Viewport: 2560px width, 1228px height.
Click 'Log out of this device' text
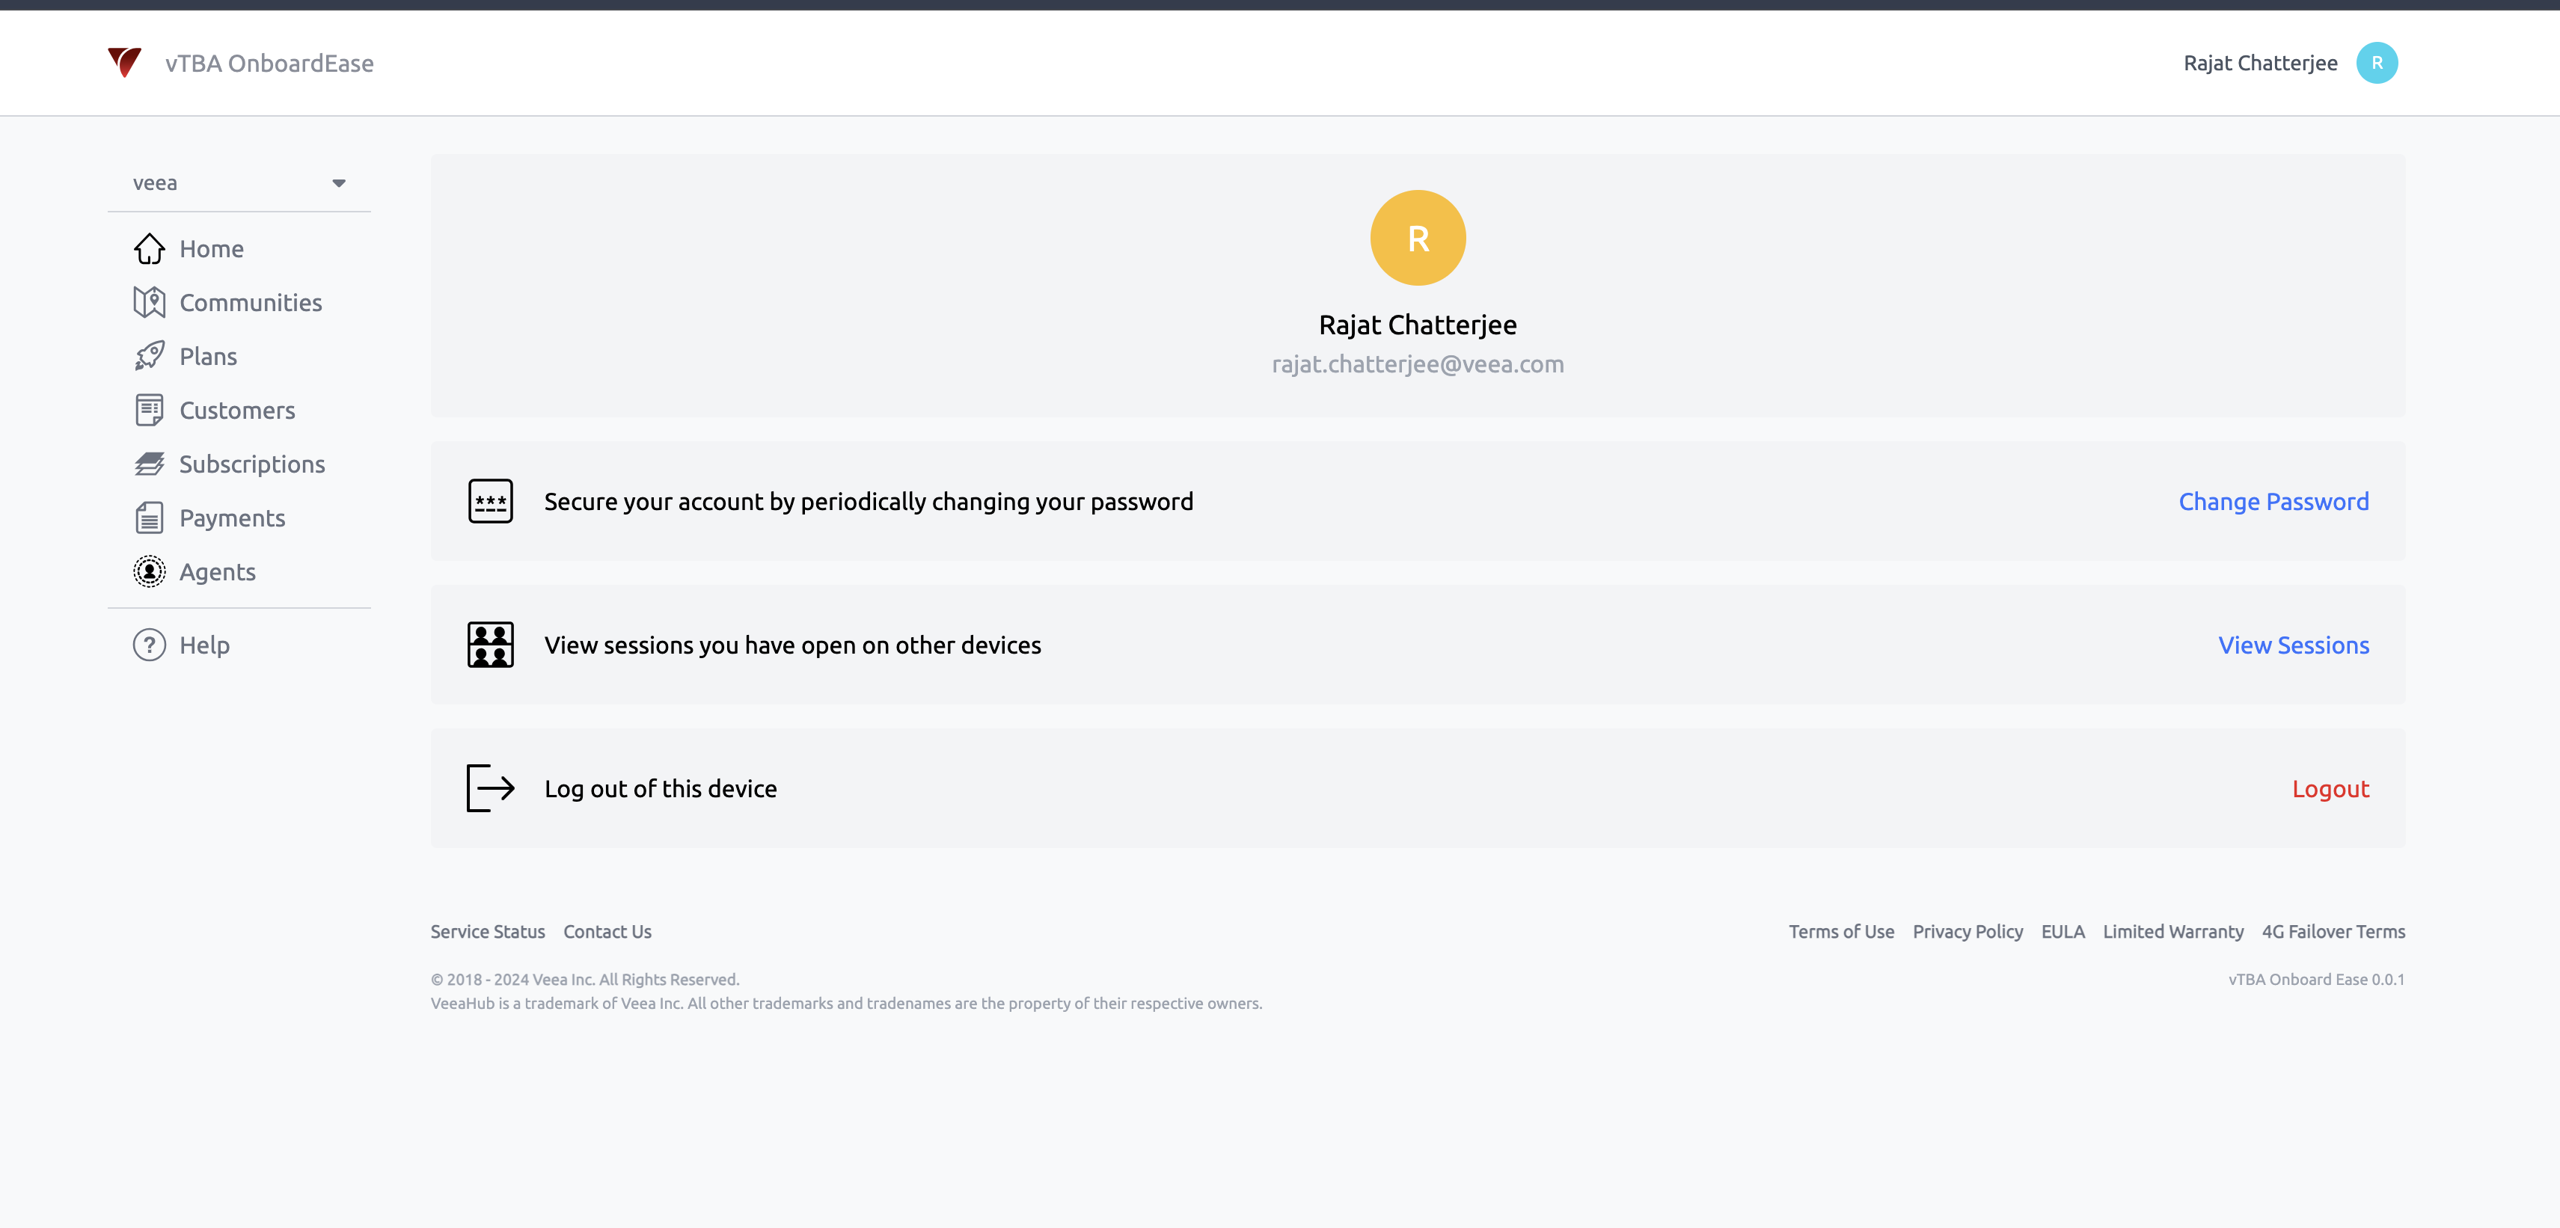[x=660, y=788]
